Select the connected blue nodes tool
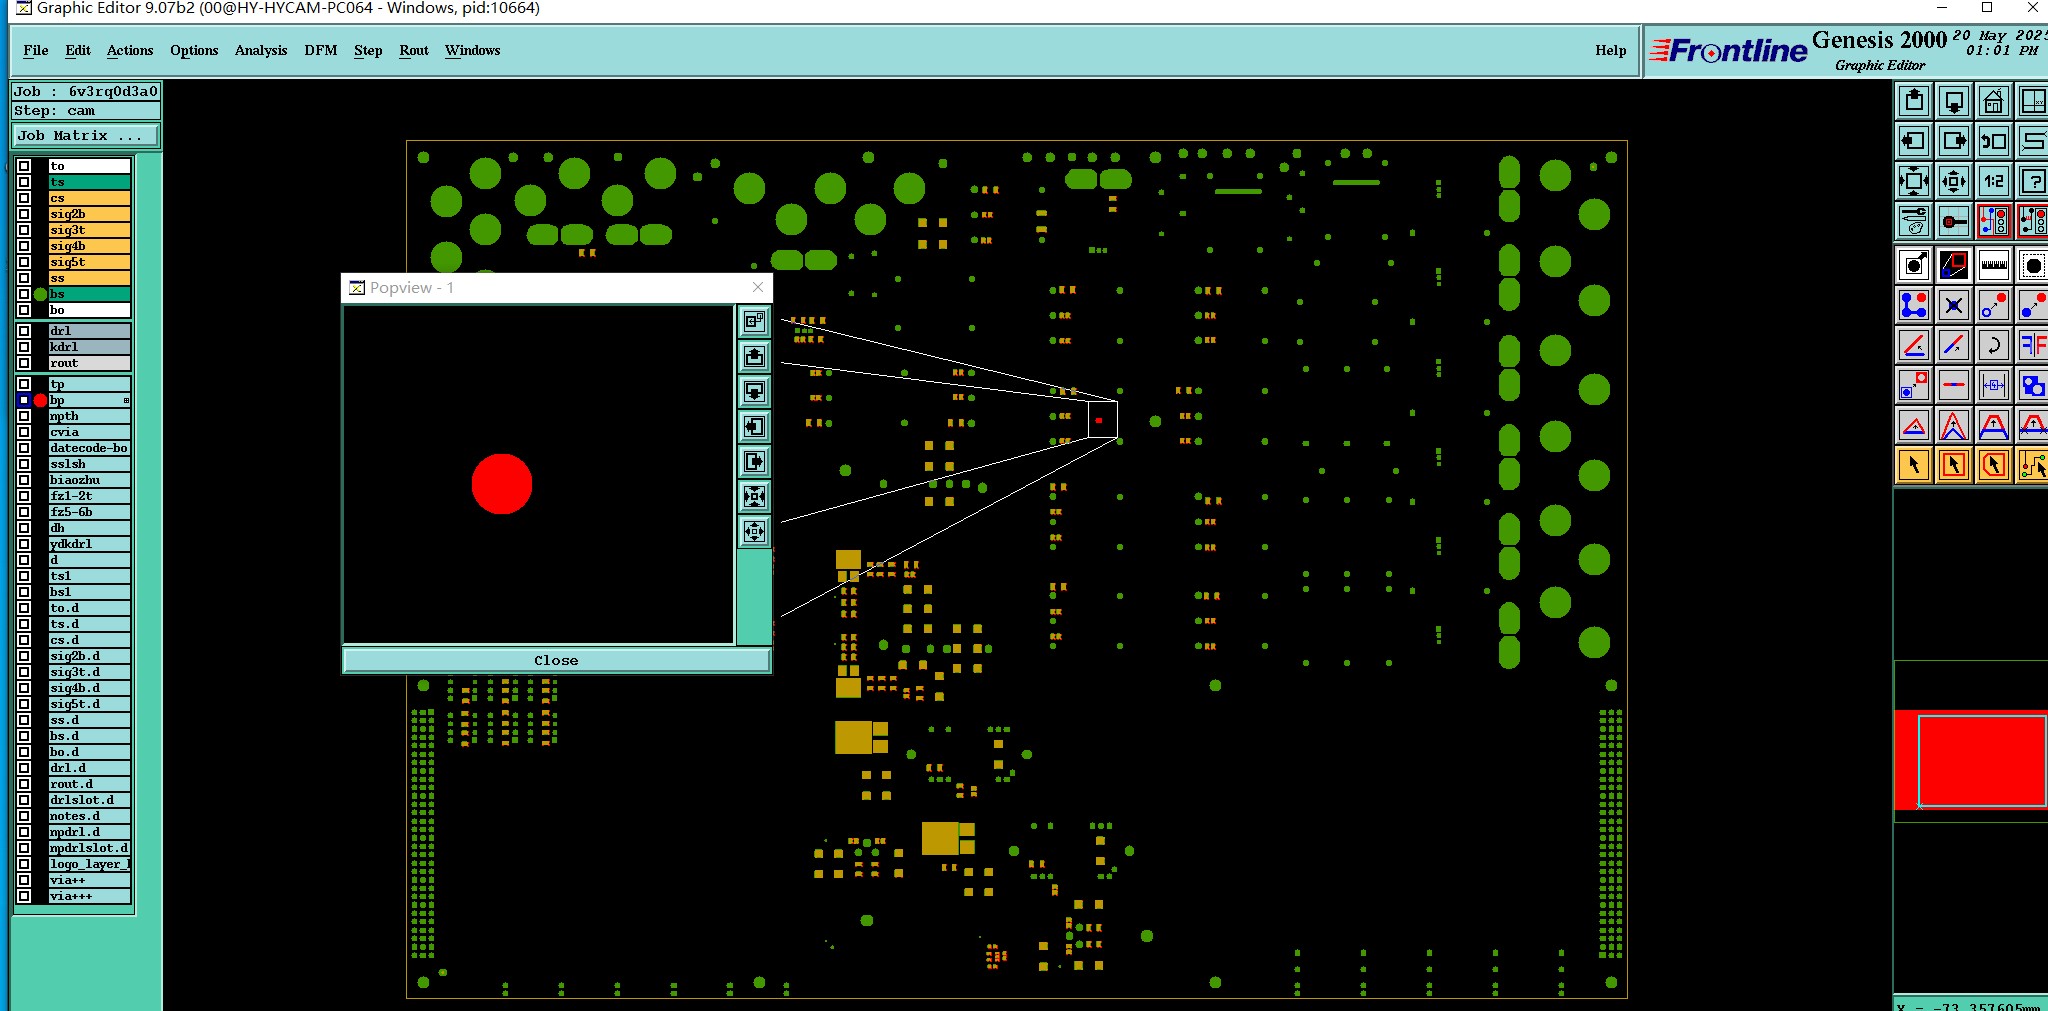The width and height of the screenshot is (2048, 1011). pyautogui.click(x=1914, y=304)
